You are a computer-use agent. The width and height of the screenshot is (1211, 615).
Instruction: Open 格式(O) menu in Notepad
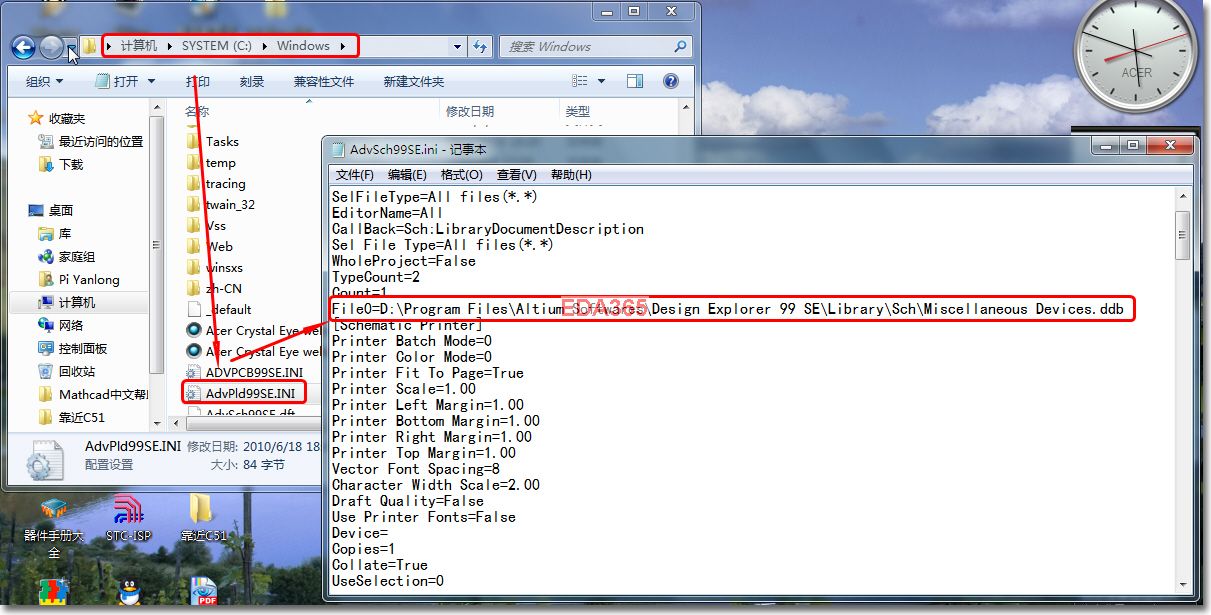pyautogui.click(x=461, y=174)
